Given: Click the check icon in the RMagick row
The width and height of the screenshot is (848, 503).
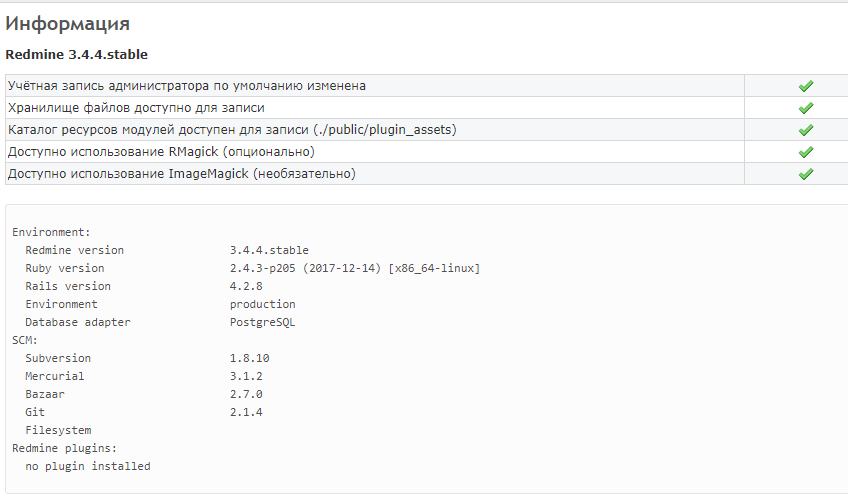Looking at the screenshot, I should (806, 152).
